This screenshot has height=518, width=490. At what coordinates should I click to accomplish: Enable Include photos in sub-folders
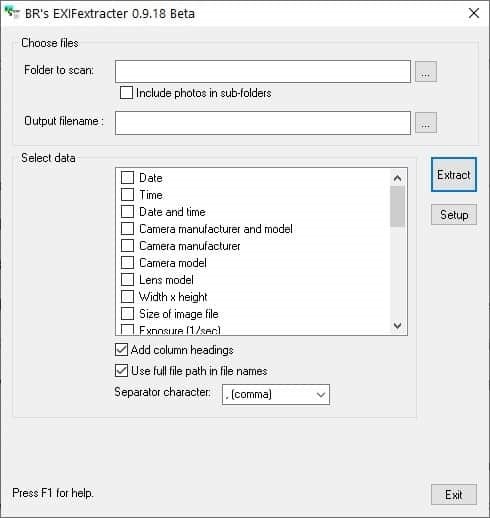(x=126, y=93)
